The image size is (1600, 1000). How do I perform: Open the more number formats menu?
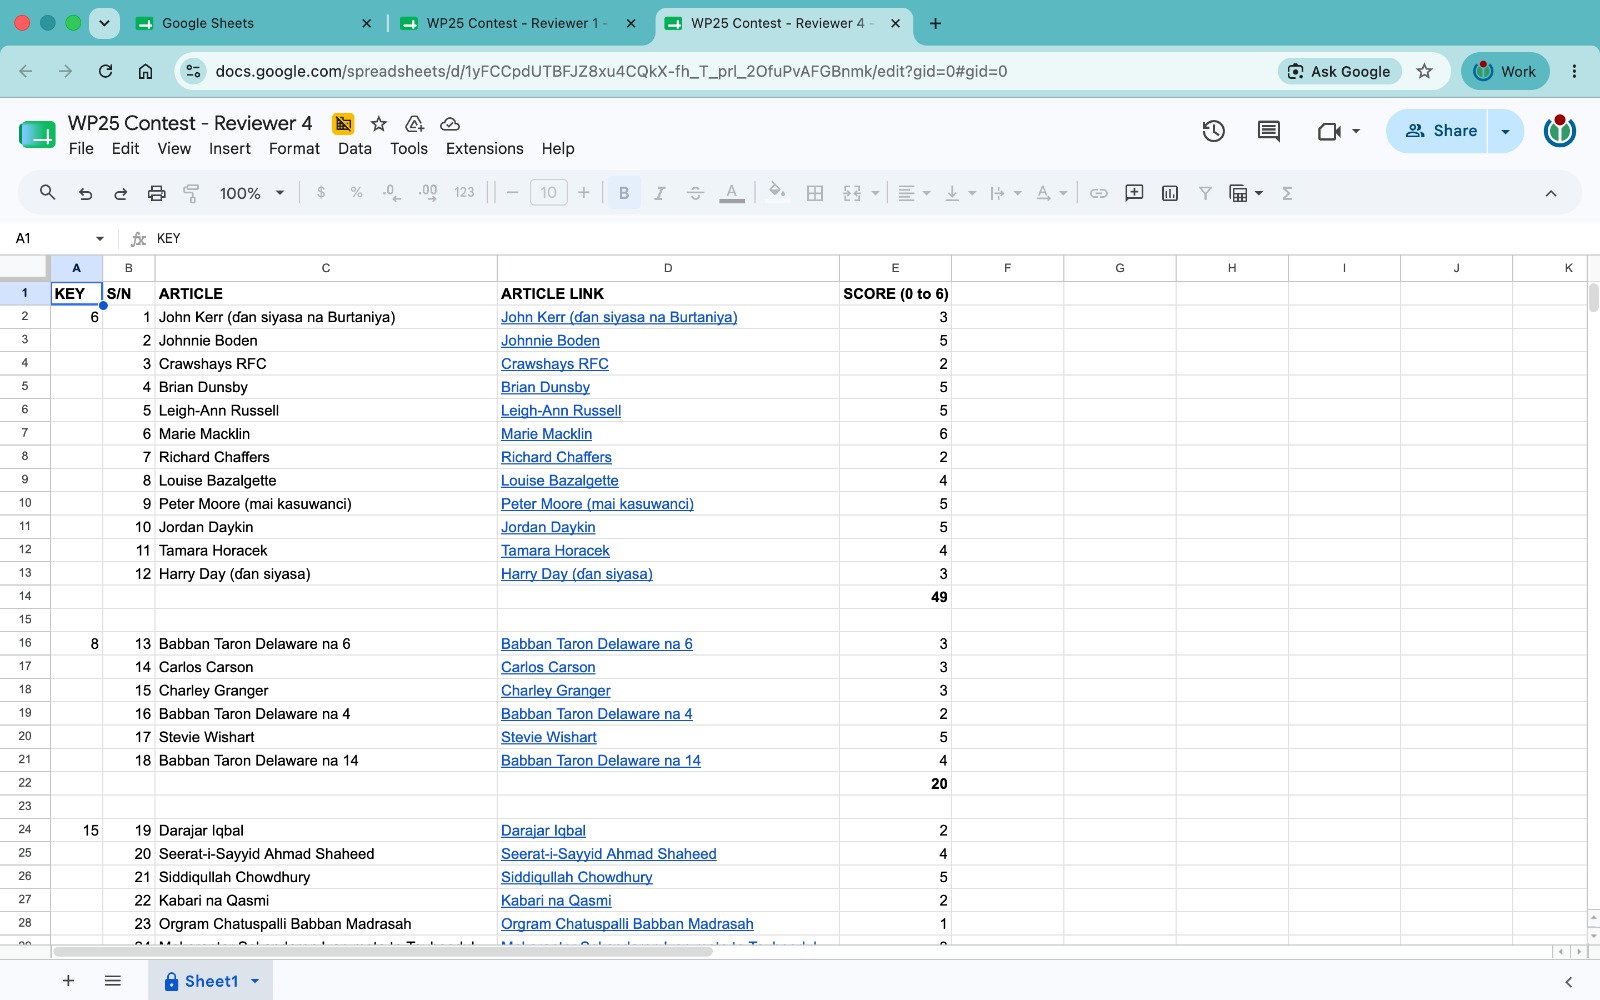pyautogui.click(x=464, y=193)
